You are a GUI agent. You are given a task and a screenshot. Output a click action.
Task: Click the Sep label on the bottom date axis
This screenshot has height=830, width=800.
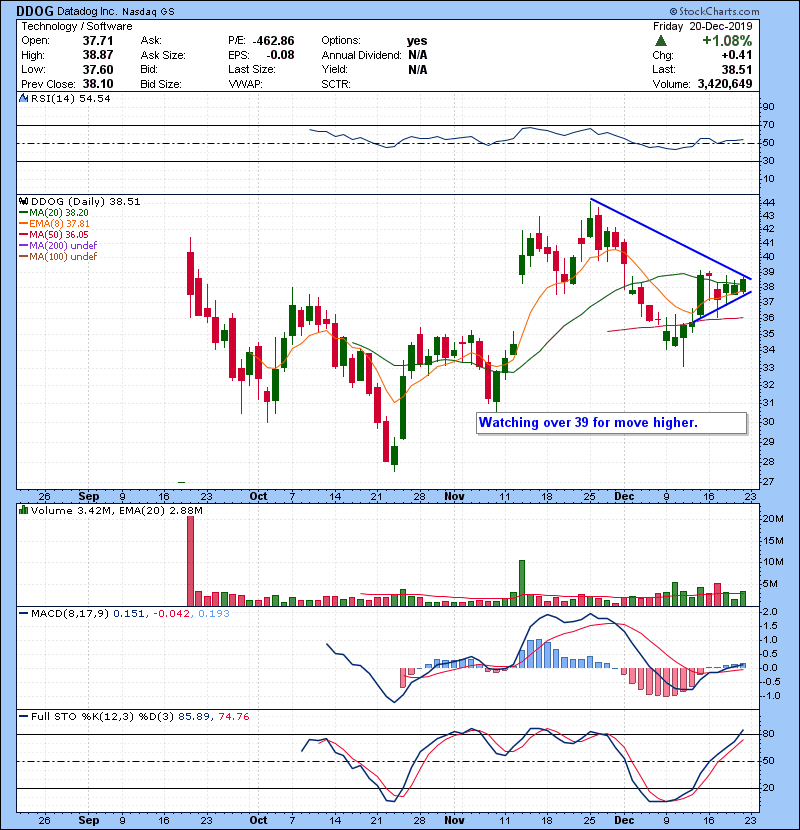pyautogui.click(x=88, y=820)
